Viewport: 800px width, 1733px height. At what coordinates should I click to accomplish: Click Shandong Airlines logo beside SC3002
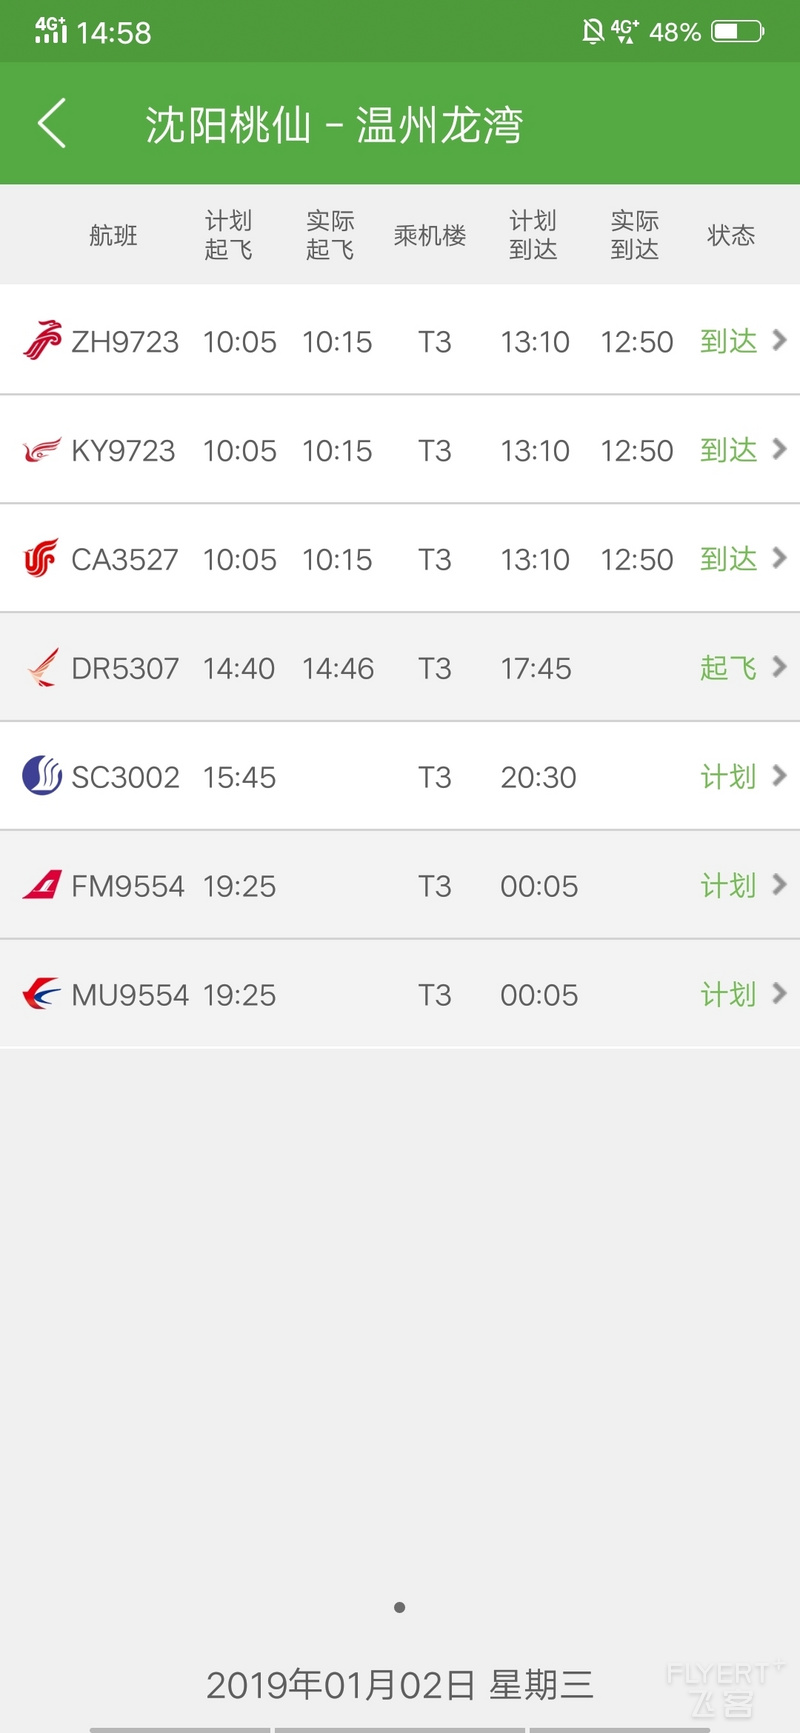pos(42,776)
